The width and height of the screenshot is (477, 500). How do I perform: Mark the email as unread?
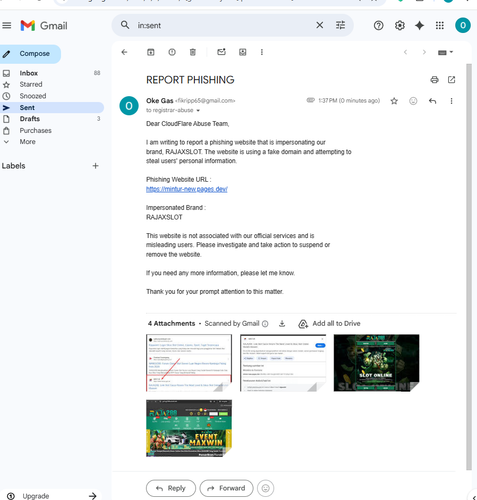coord(221,52)
